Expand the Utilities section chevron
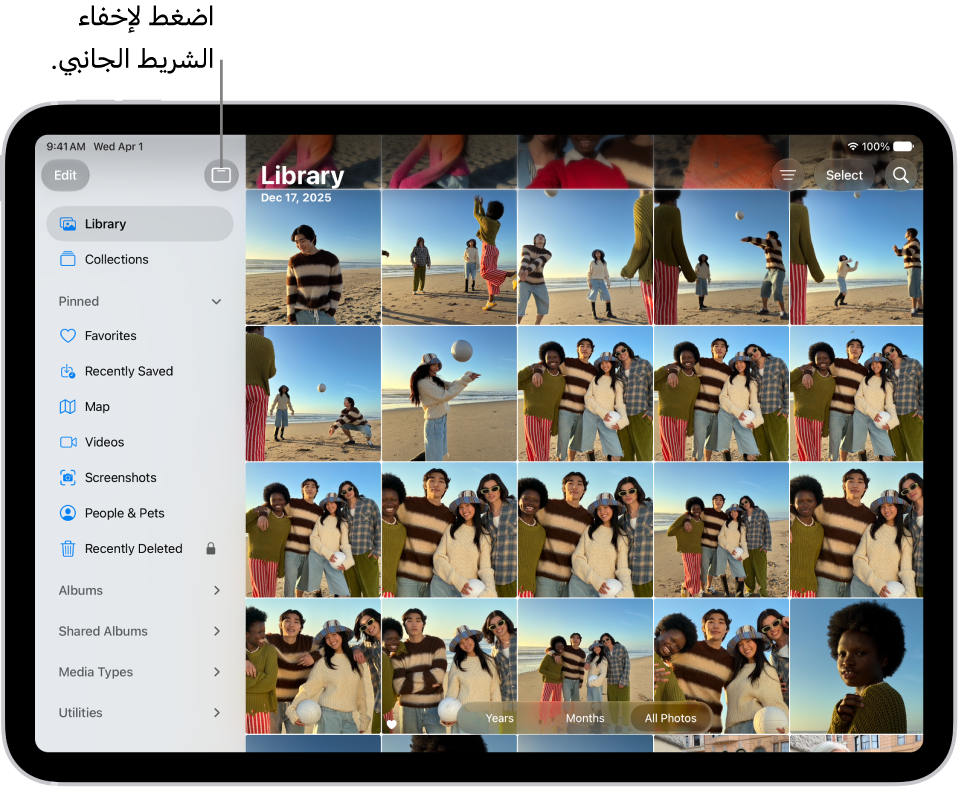 (217, 713)
